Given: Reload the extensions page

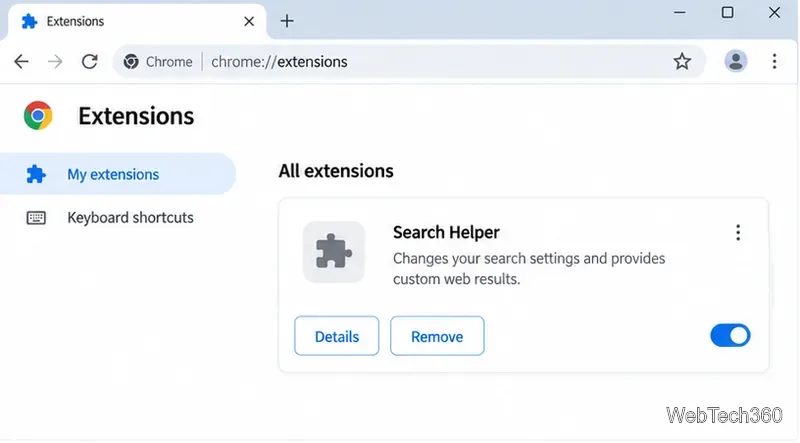Looking at the screenshot, I should (x=90, y=62).
